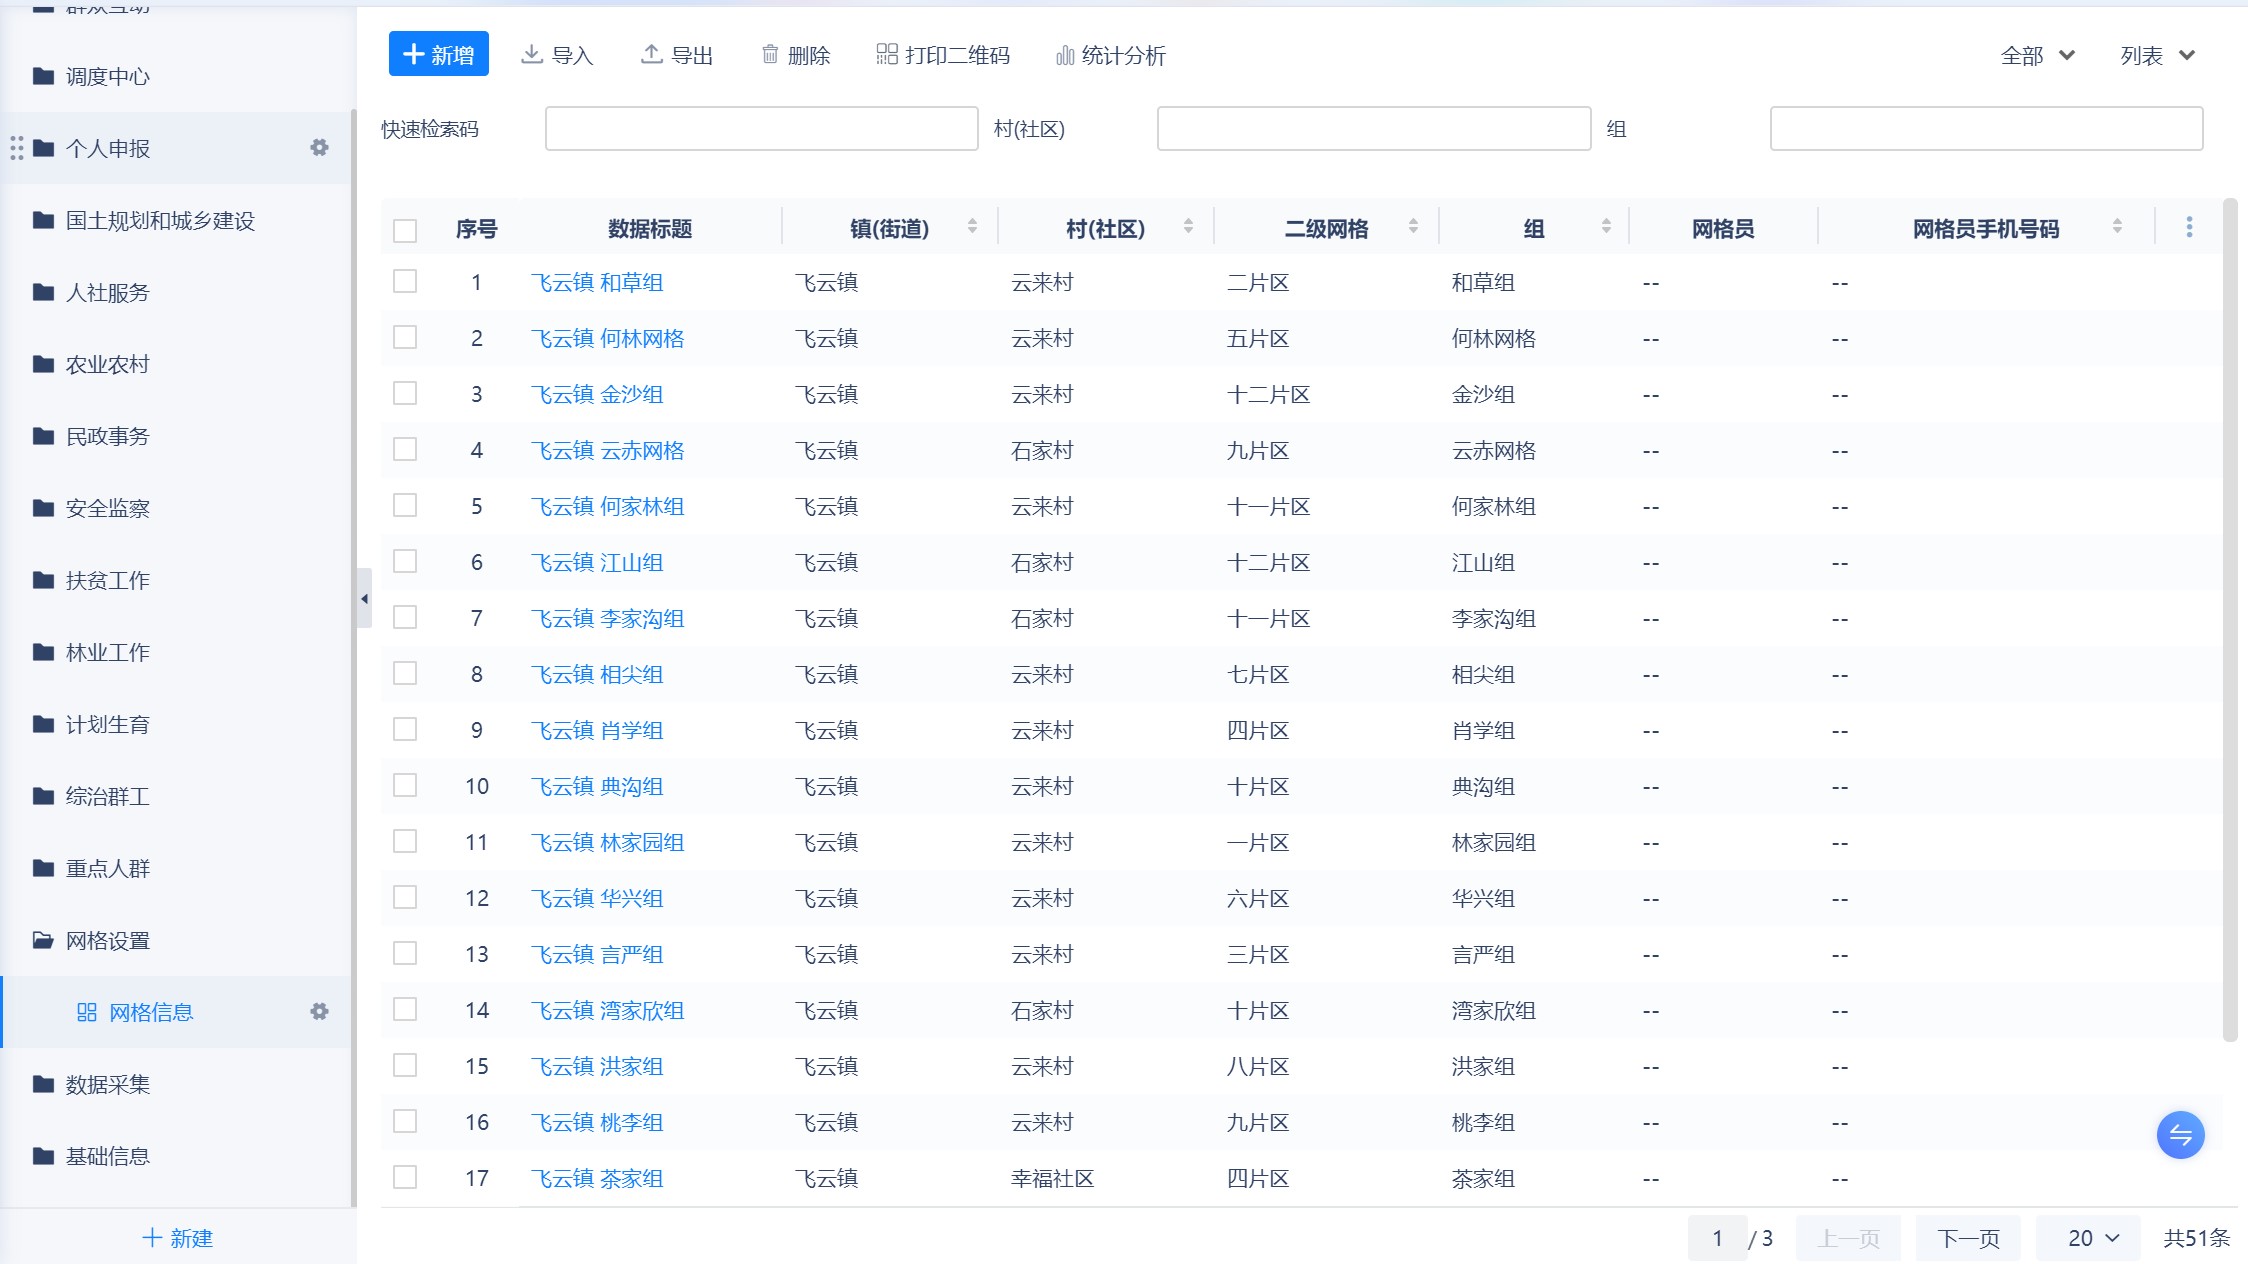
Task: Check the row 15 洪家组 checkbox
Action: click(x=405, y=1066)
